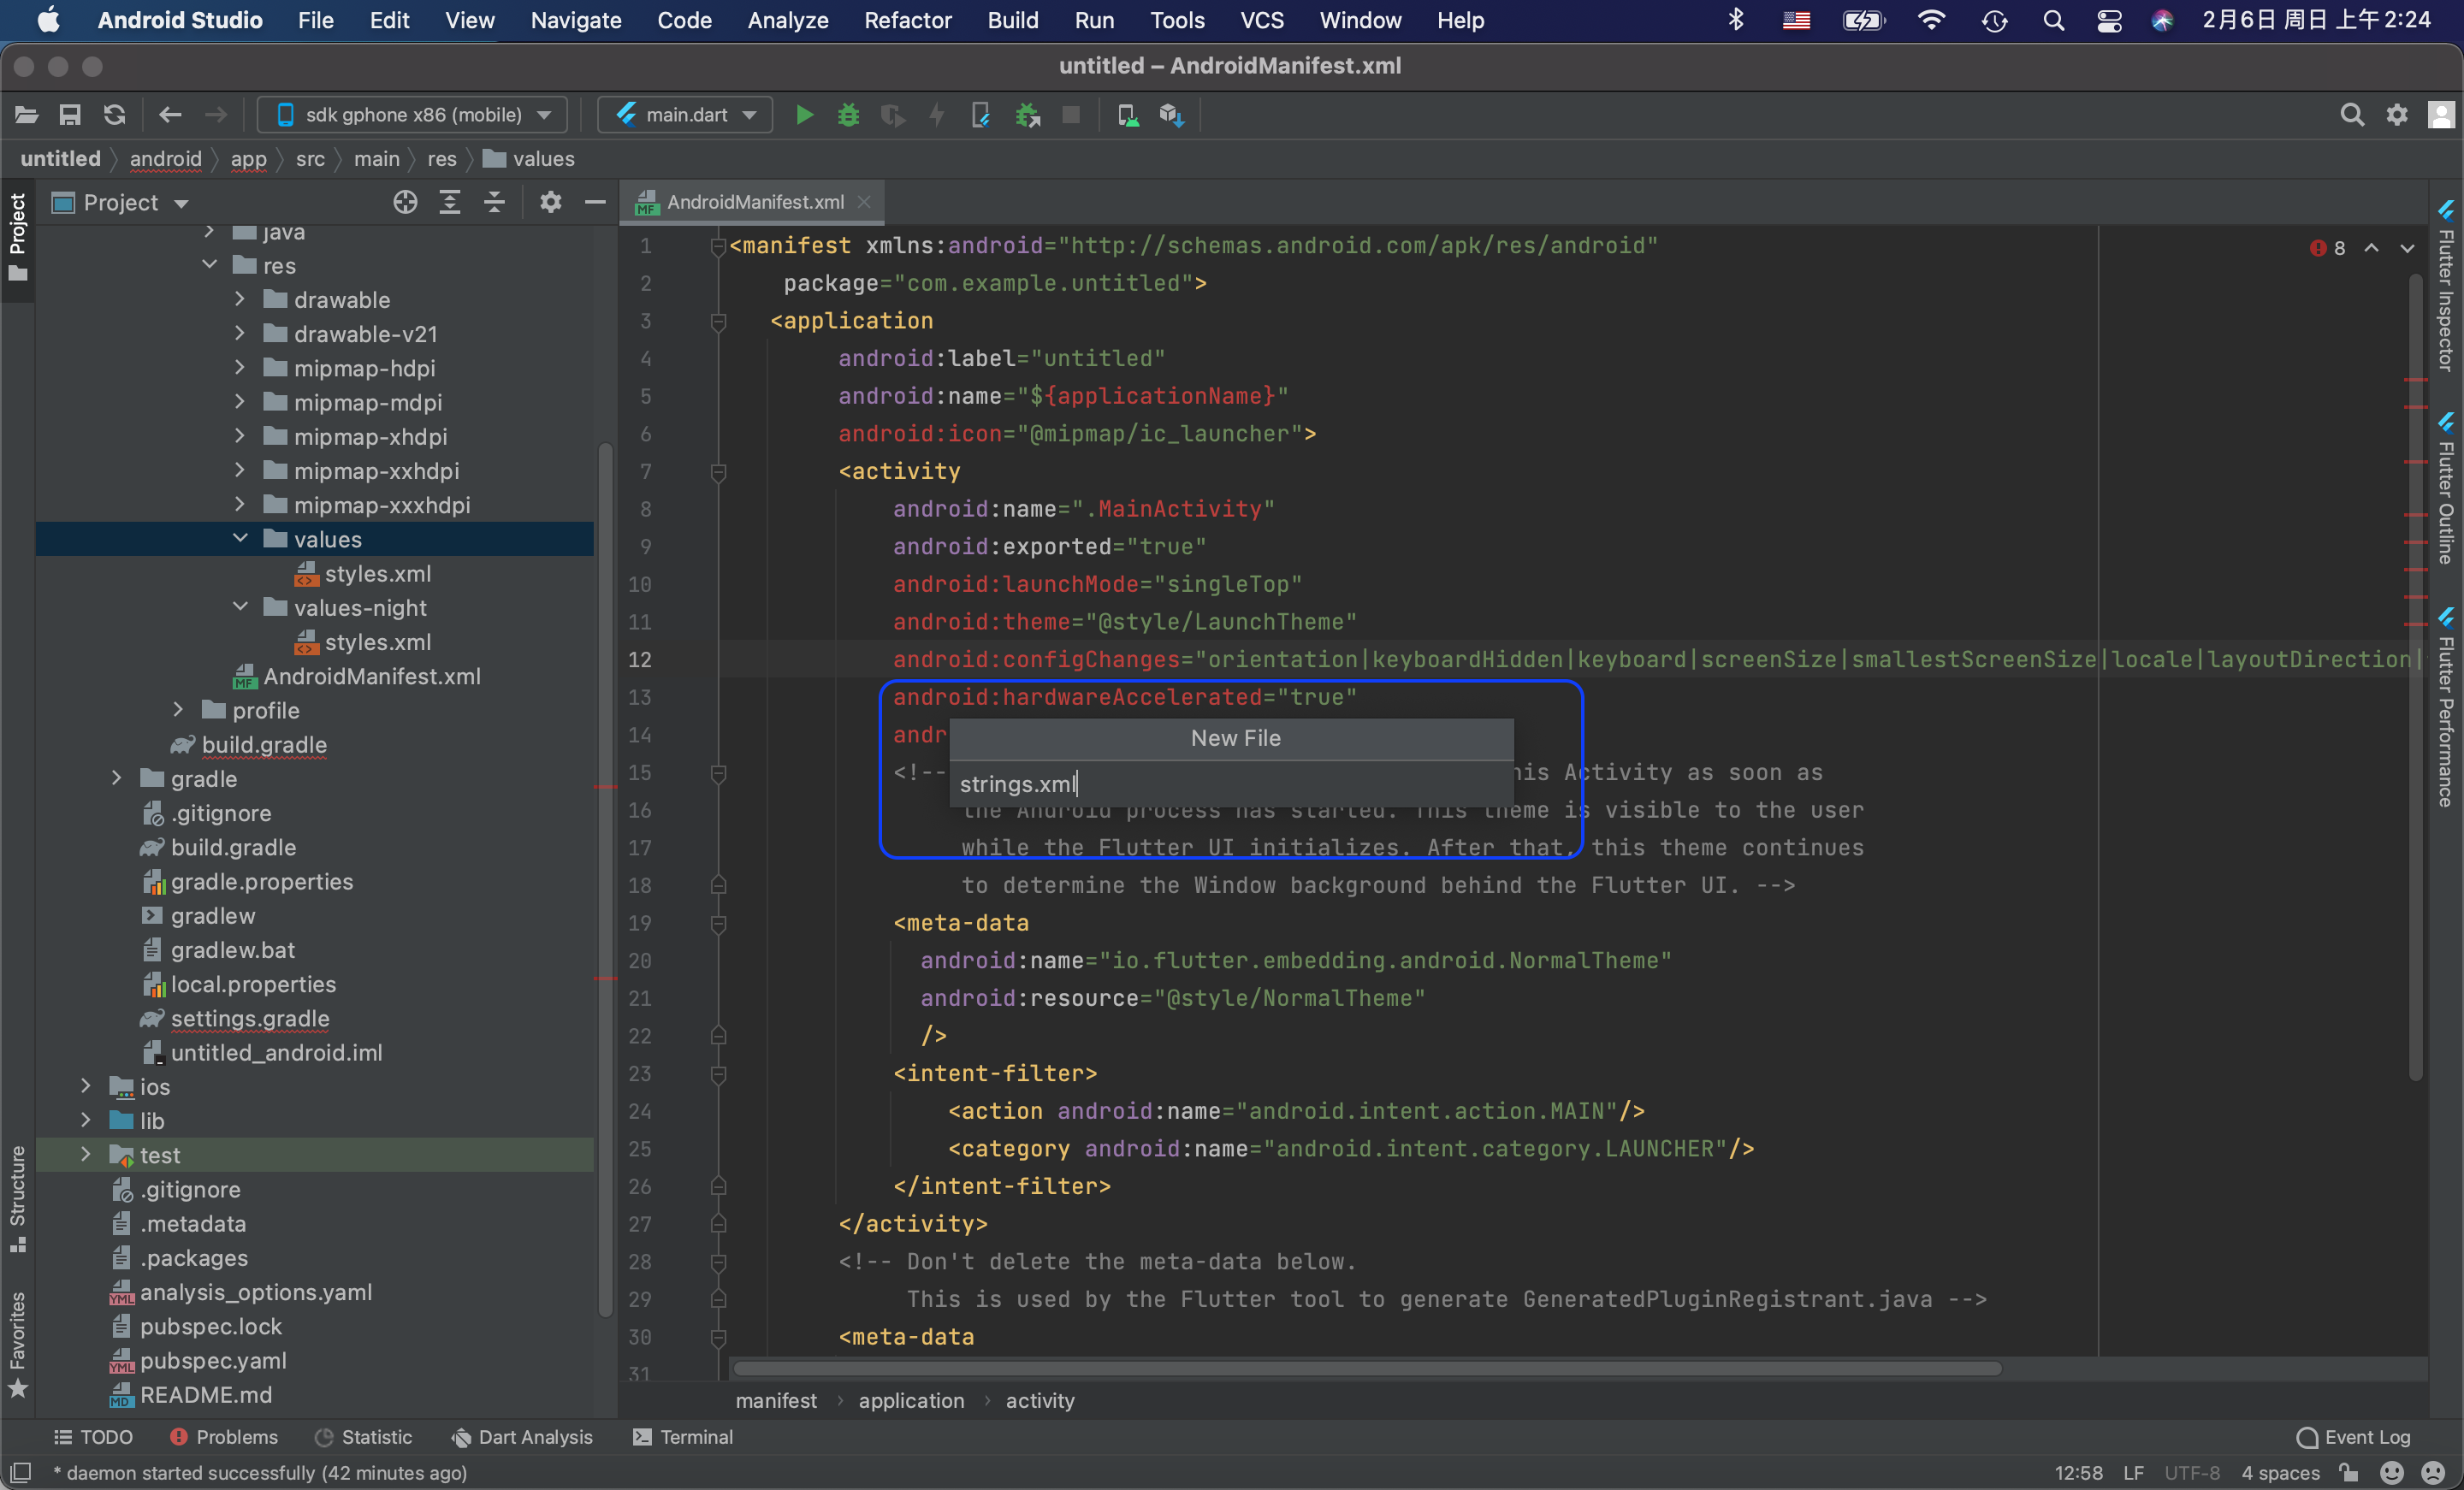Toggle the Dart Analysis tool window
The width and height of the screenshot is (2464, 1490).
point(521,1437)
